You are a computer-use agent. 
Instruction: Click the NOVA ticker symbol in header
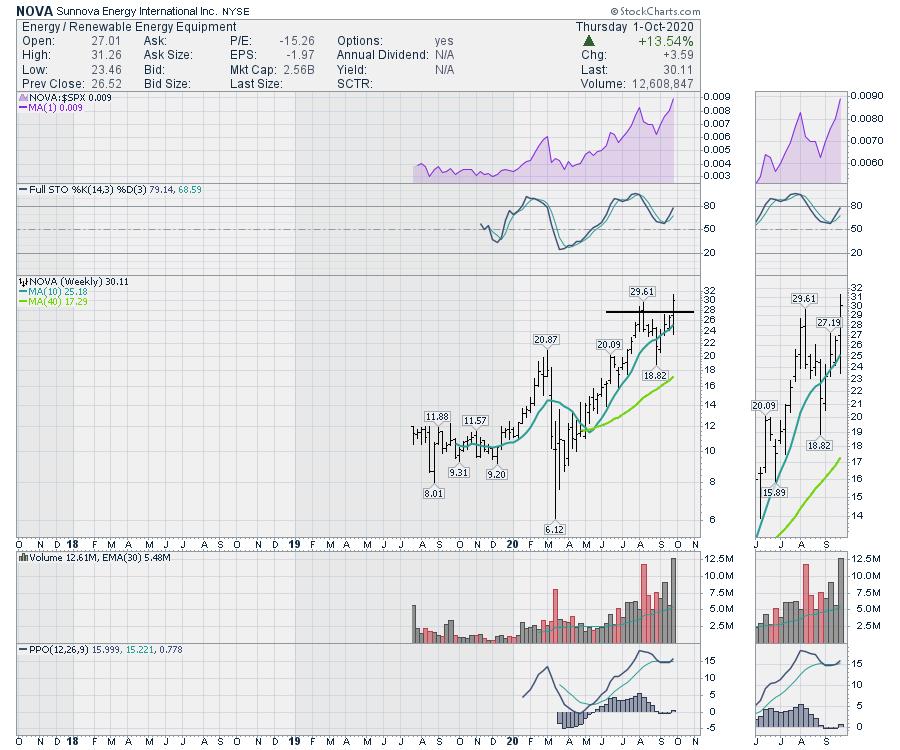[x=35, y=10]
